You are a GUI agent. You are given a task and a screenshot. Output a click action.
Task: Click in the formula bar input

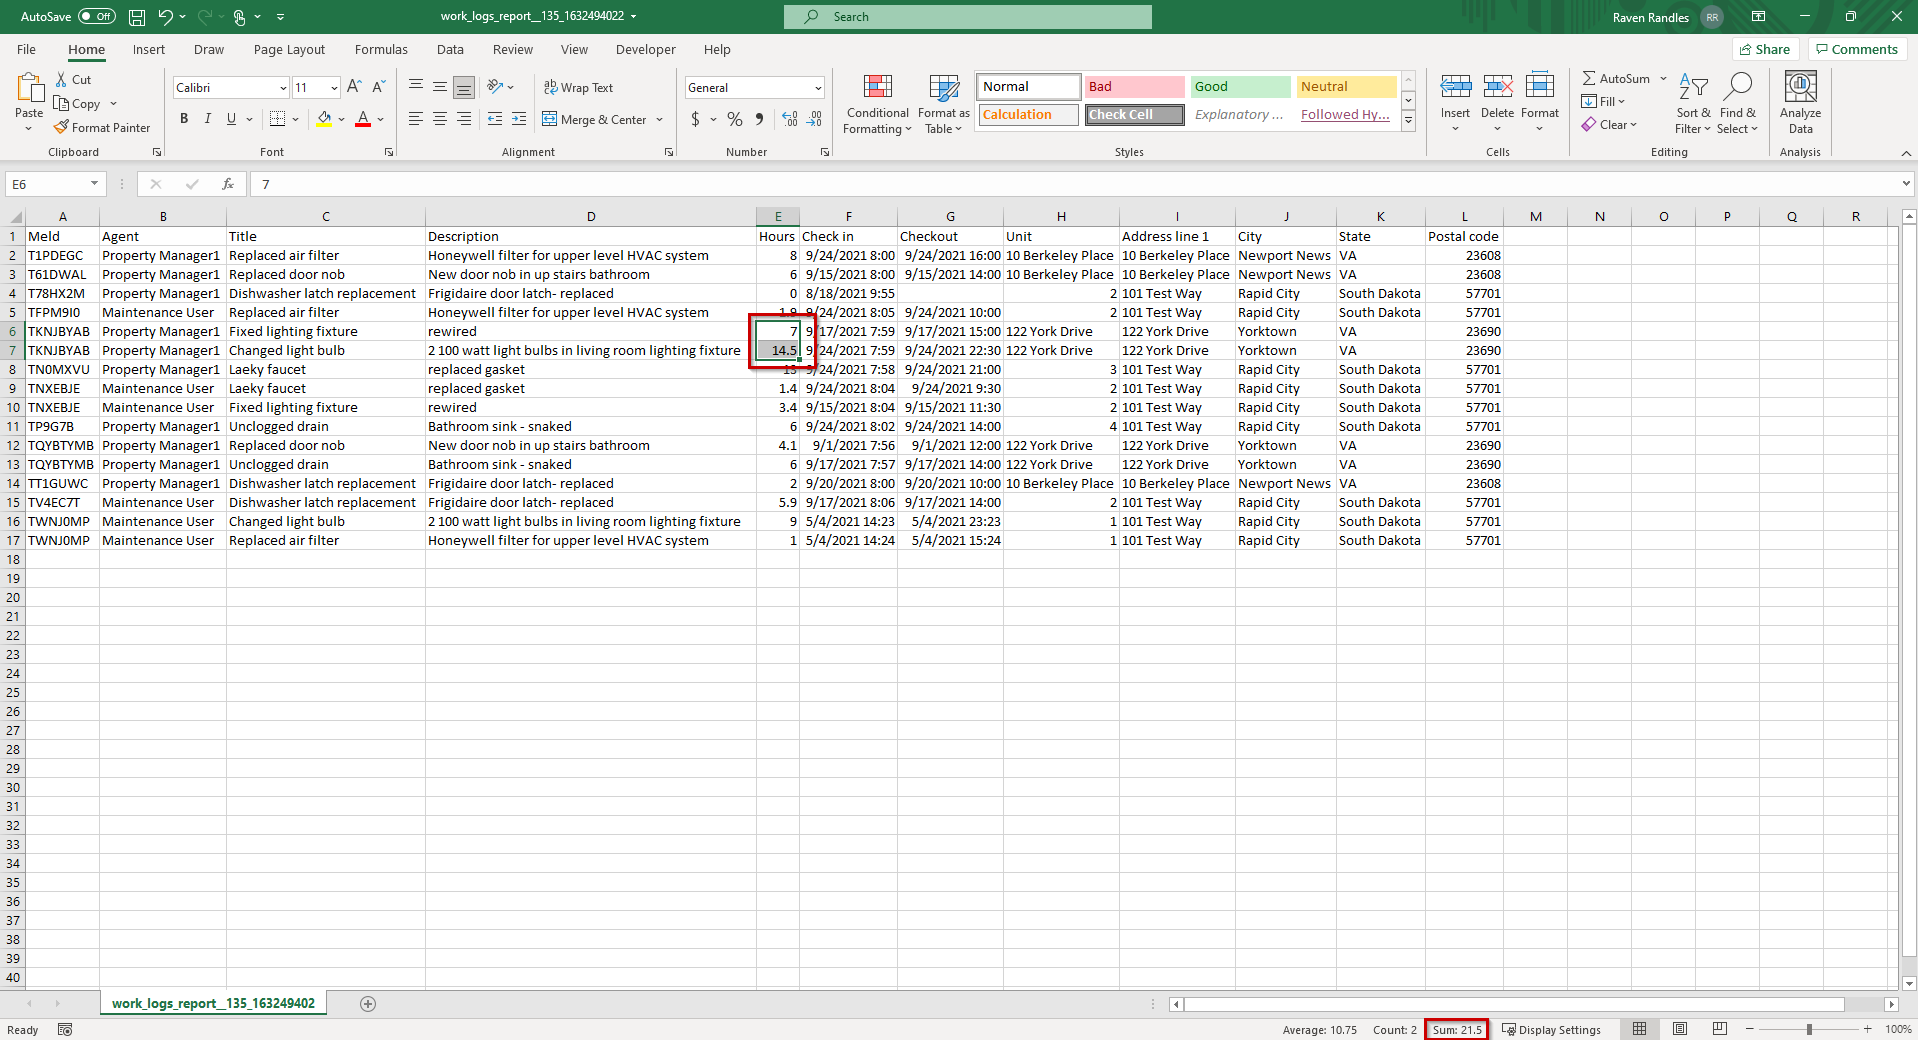[x=1000, y=184]
